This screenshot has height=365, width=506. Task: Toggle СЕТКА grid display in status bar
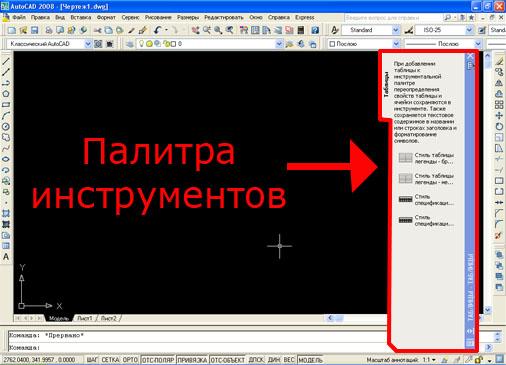110,360
